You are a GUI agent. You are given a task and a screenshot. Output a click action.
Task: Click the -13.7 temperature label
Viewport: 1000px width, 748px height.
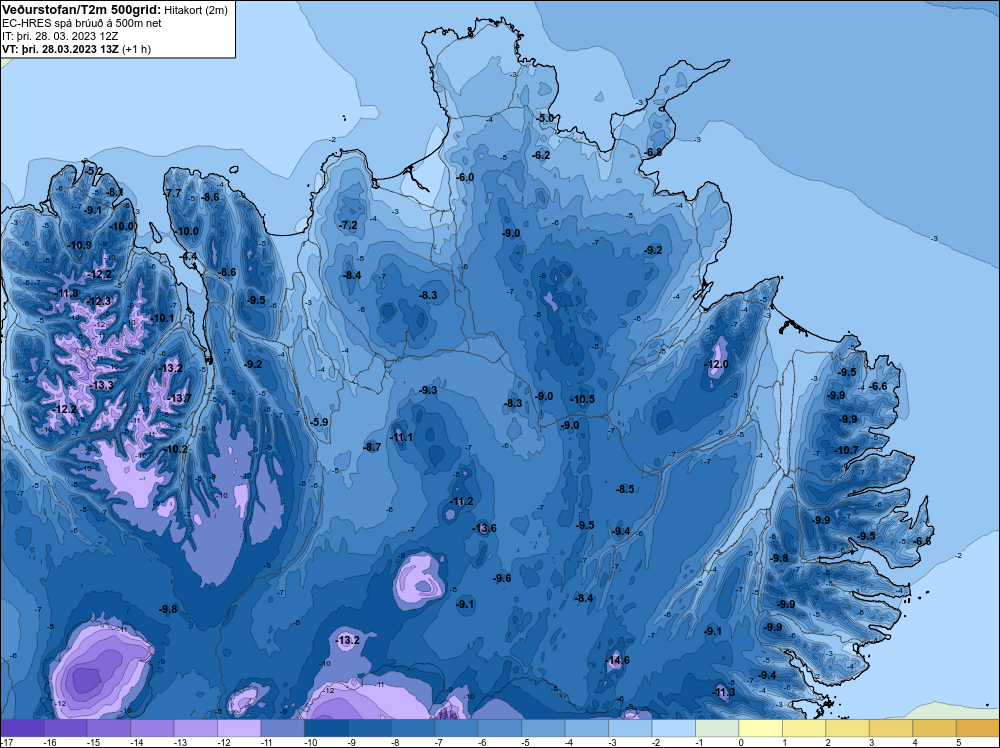pyautogui.click(x=179, y=399)
